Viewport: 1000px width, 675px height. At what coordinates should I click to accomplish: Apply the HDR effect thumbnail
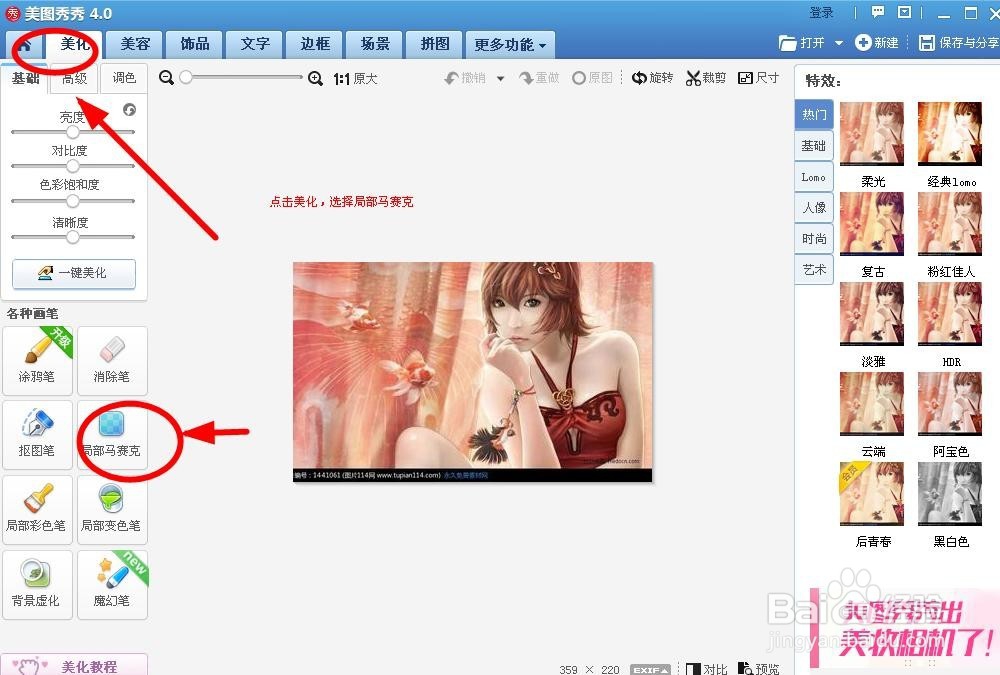pos(950,315)
